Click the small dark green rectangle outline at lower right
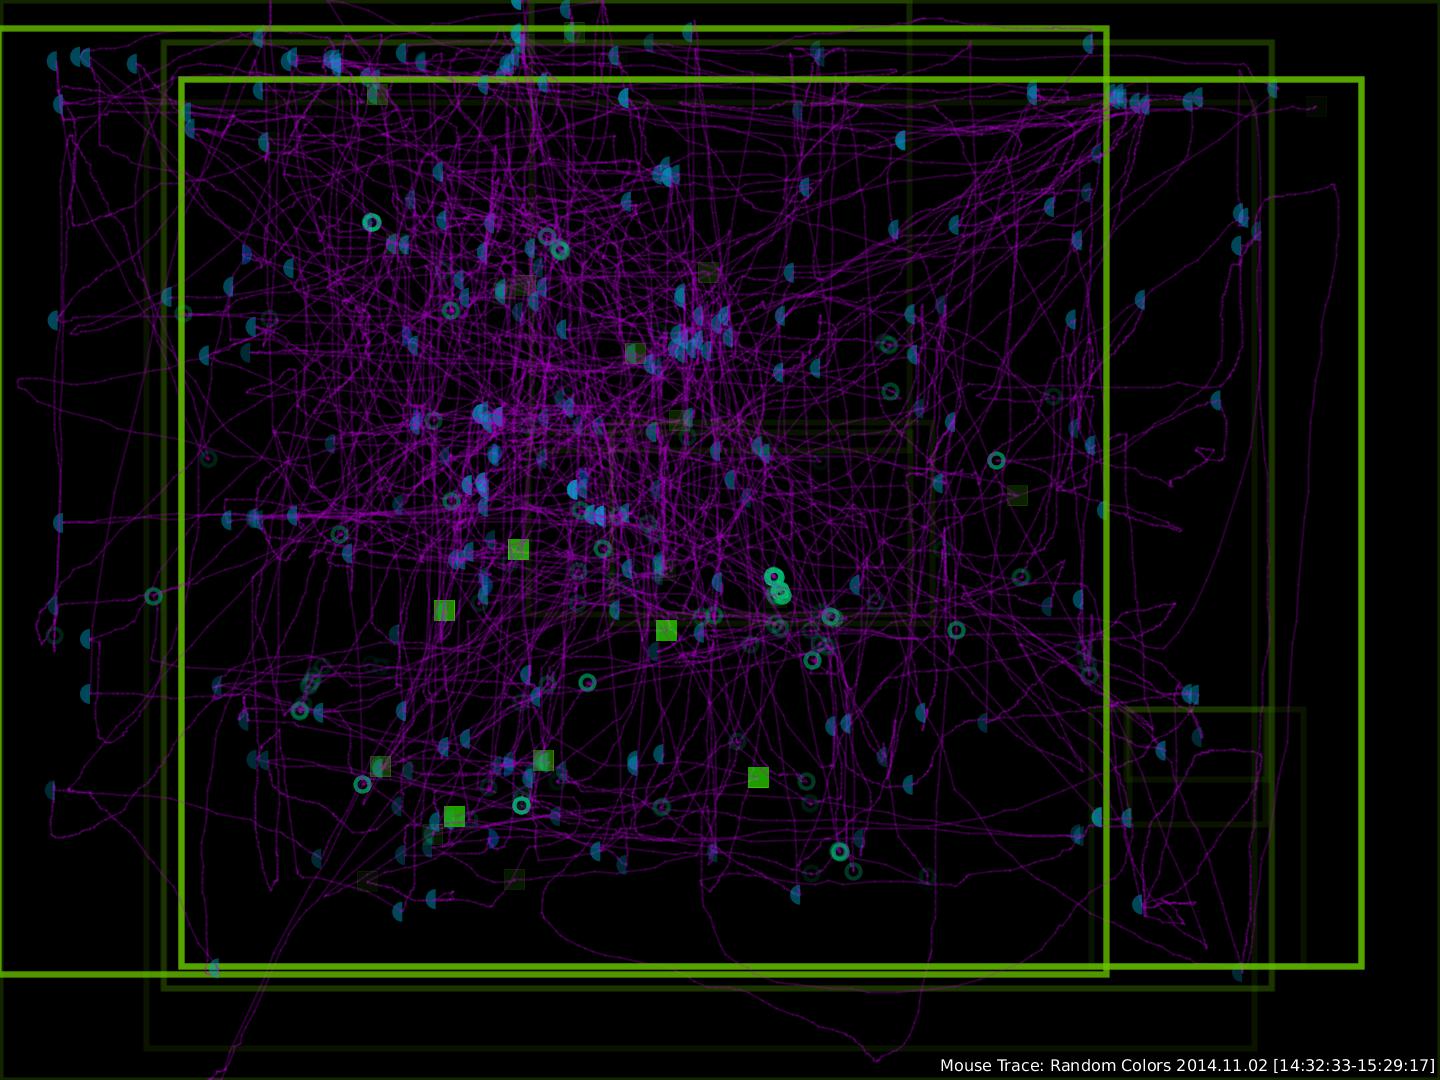Image resolution: width=1440 pixels, height=1080 pixels. point(1198,745)
